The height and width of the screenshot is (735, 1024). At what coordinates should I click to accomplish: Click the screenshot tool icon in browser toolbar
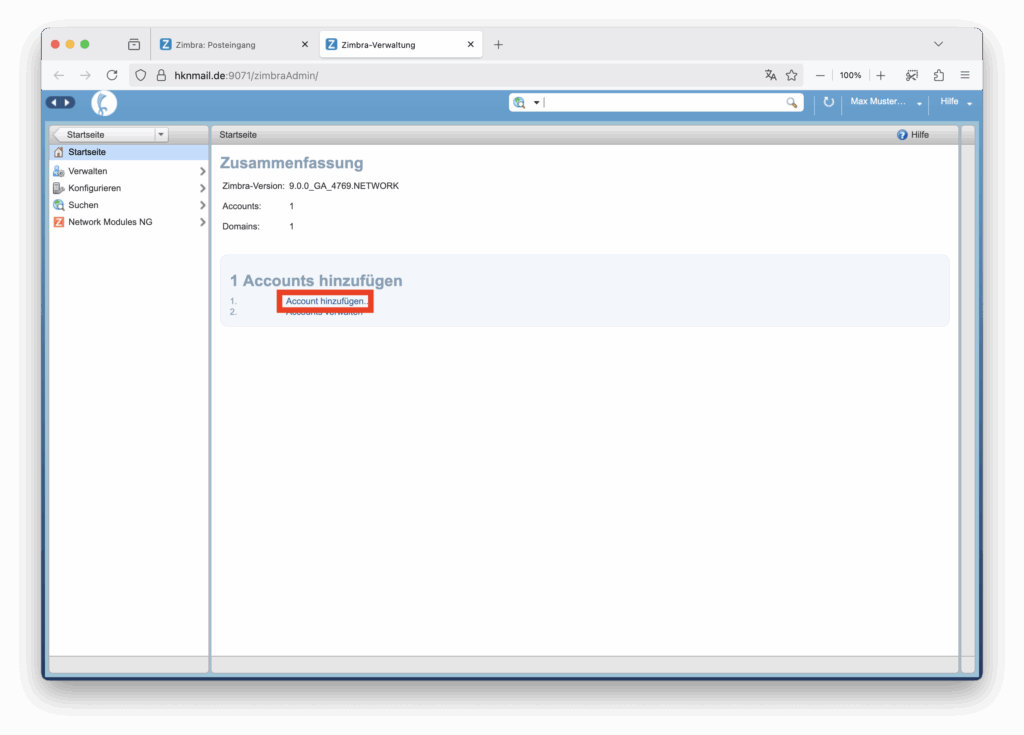tap(912, 75)
